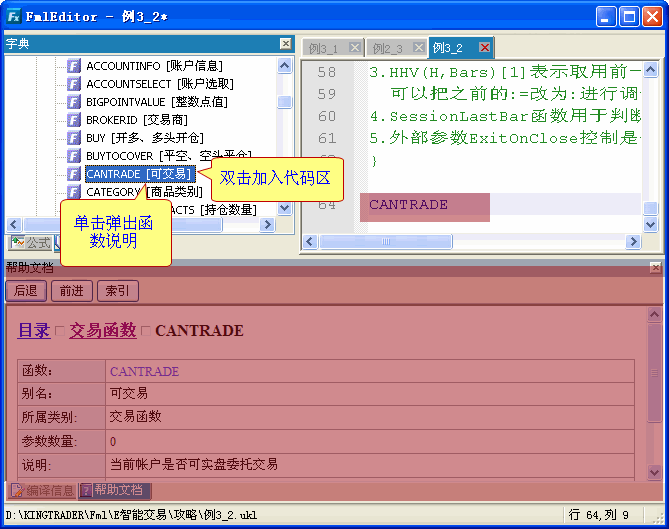The height and width of the screenshot is (529, 669).
Task: Click the ACCOUNTINFO function icon
Action: tap(73, 66)
